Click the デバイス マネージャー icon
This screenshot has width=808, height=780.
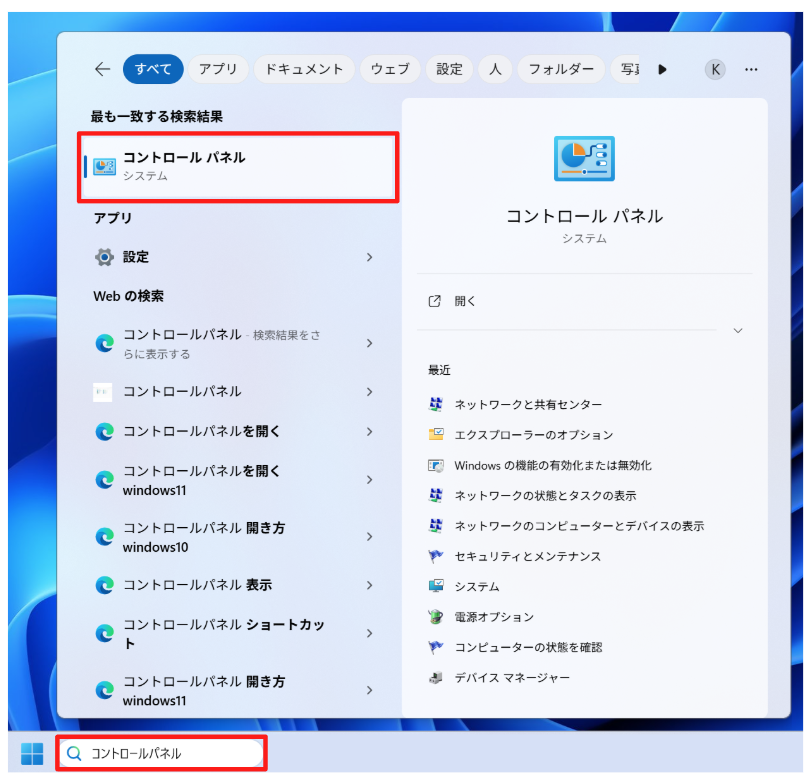435,677
